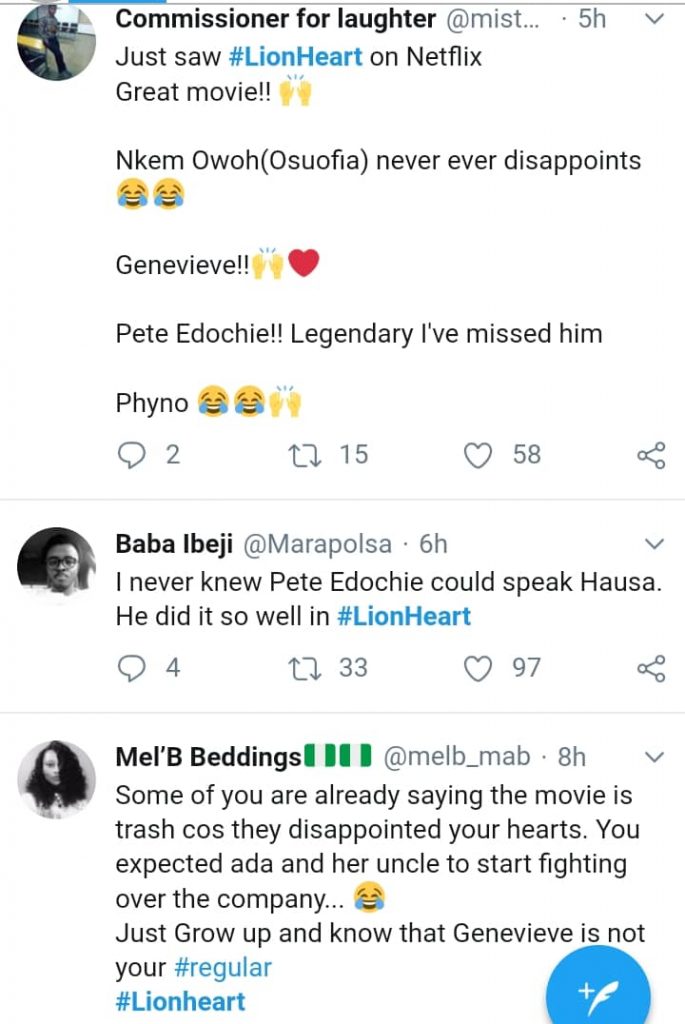Tap #Lionheart hashtag in Mel'B Beddings' tweet
The height and width of the screenshot is (1024, 685).
(x=180, y=1002)
